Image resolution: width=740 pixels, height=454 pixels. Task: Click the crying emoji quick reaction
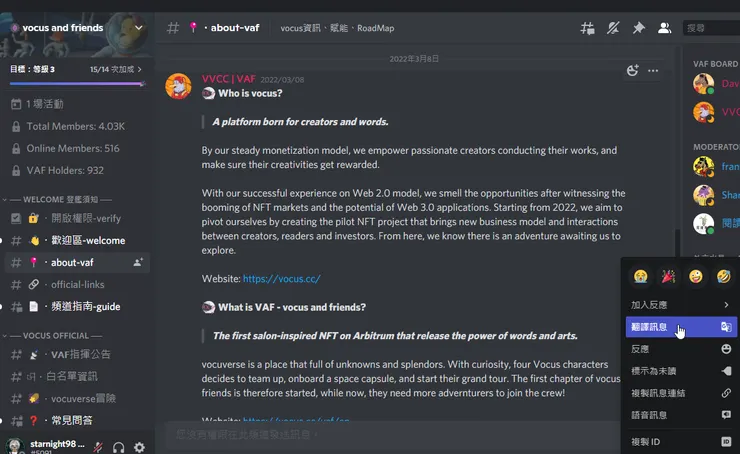click(639, 275)
